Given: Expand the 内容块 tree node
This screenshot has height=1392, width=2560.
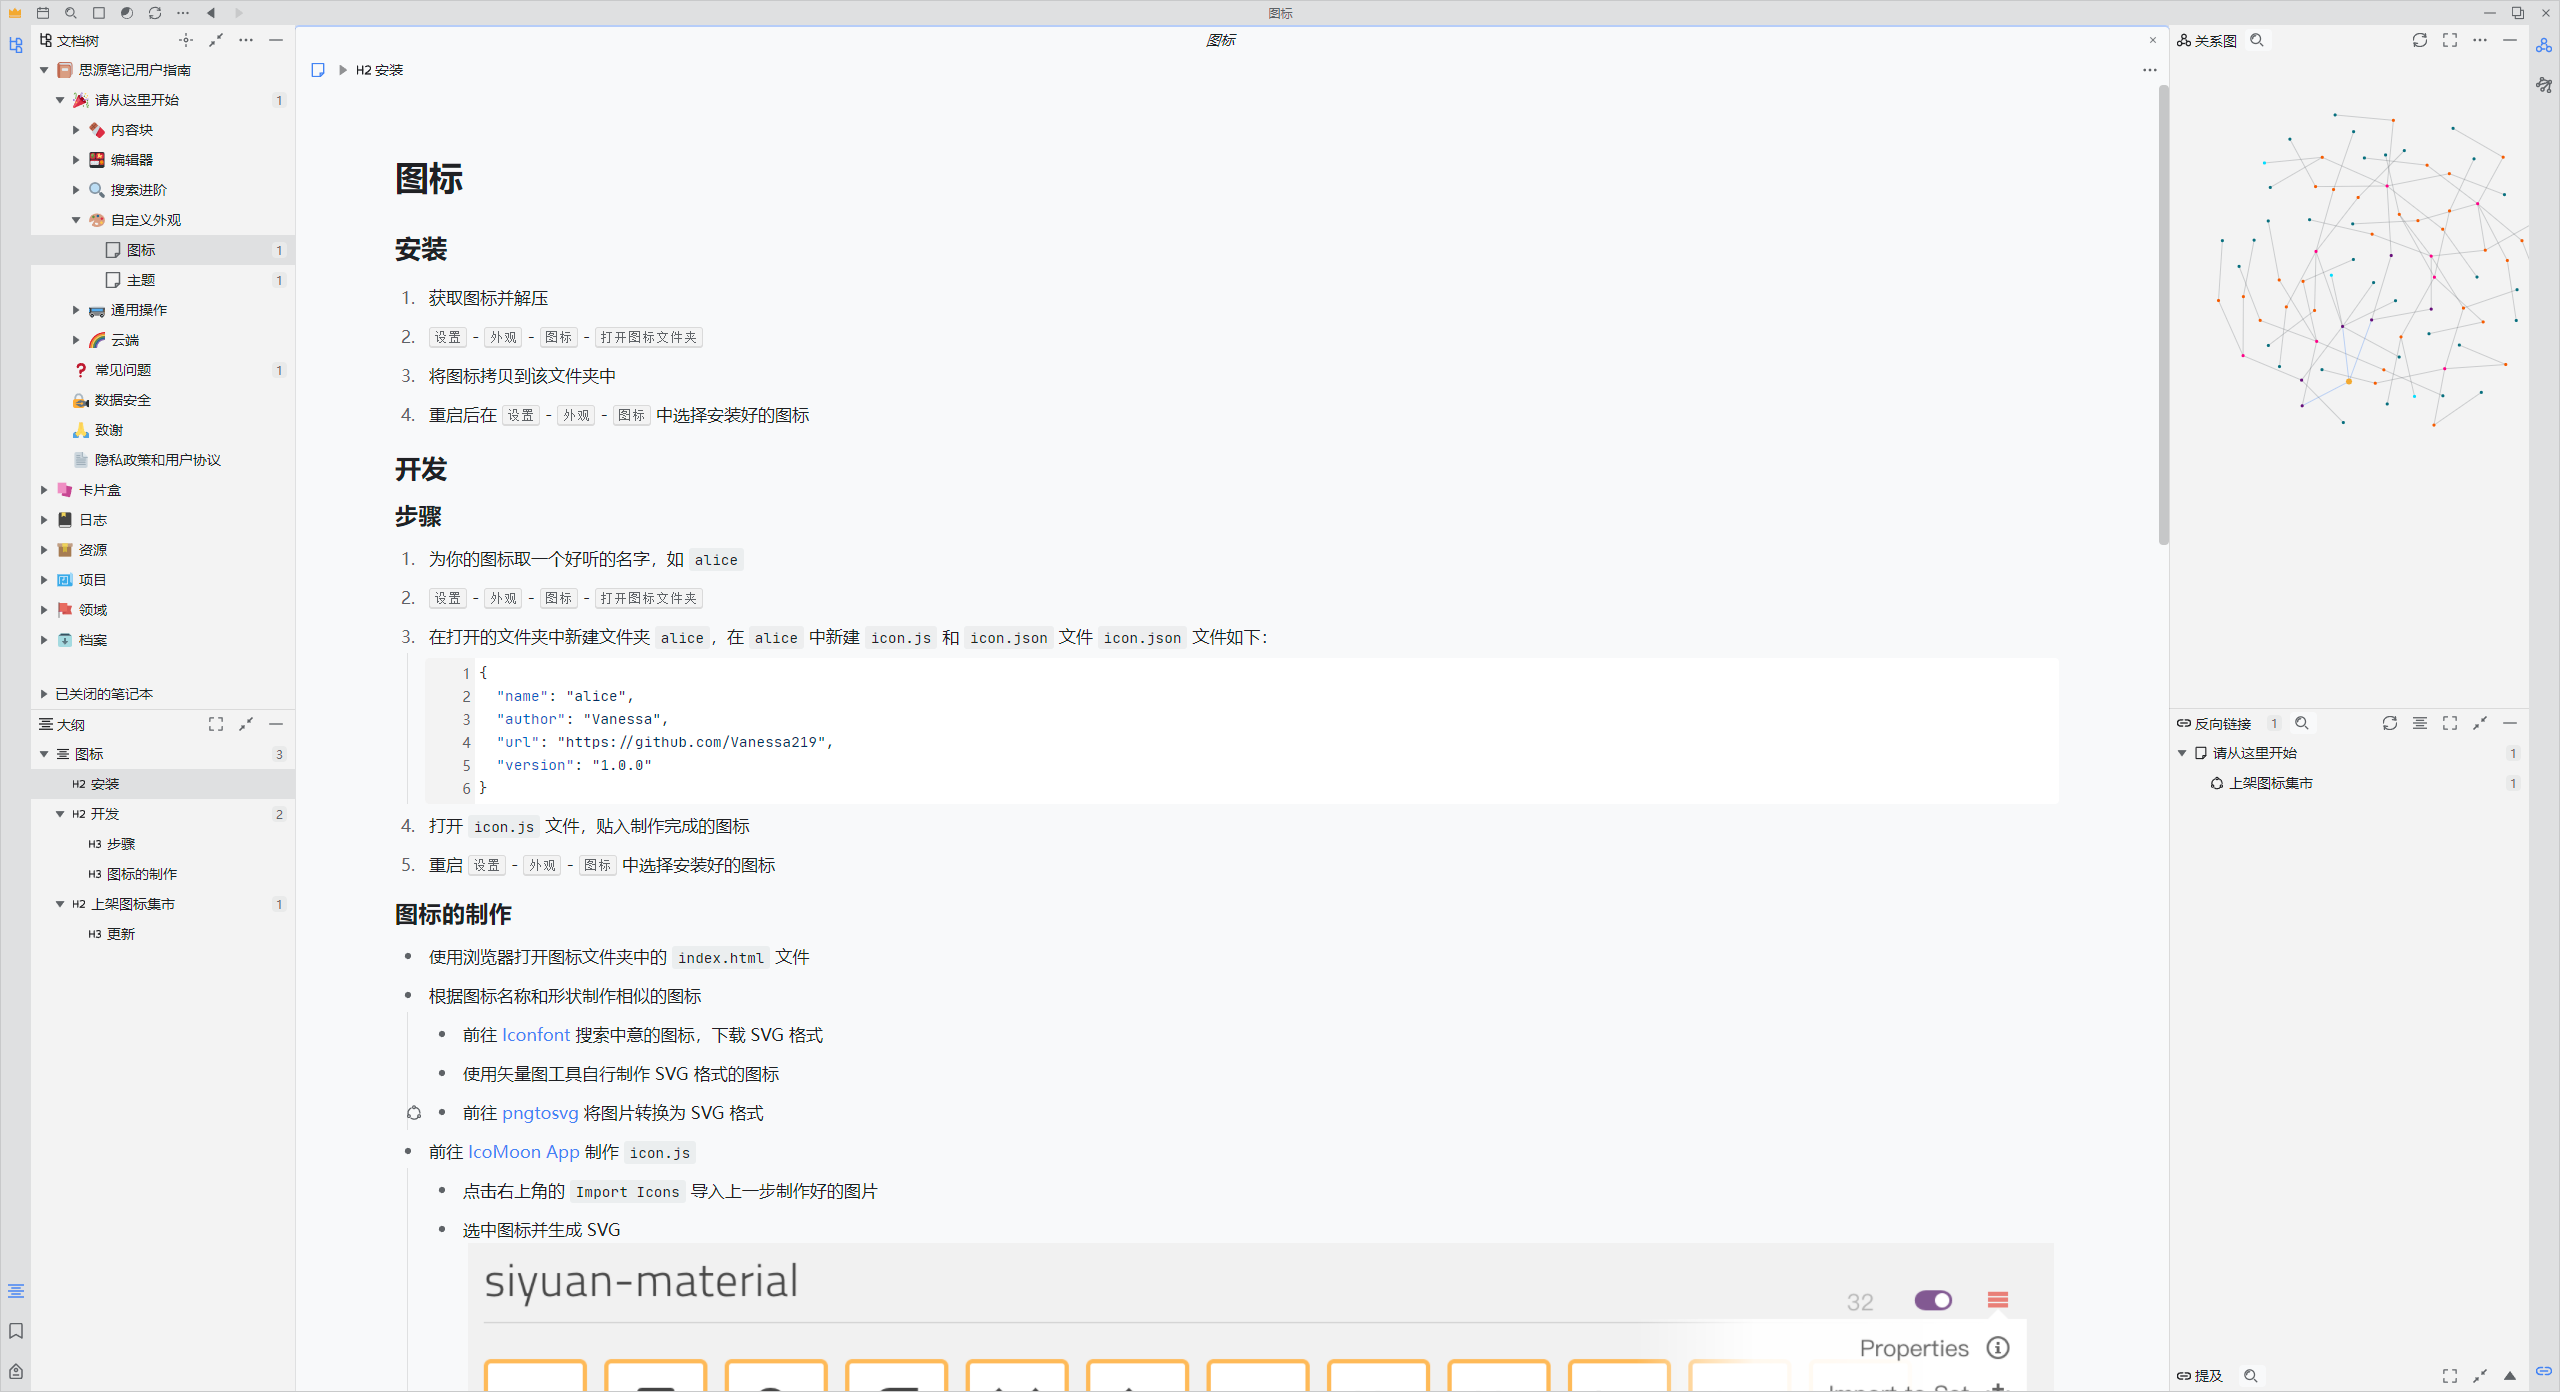Looking at the screenshot, I should 76,130.
